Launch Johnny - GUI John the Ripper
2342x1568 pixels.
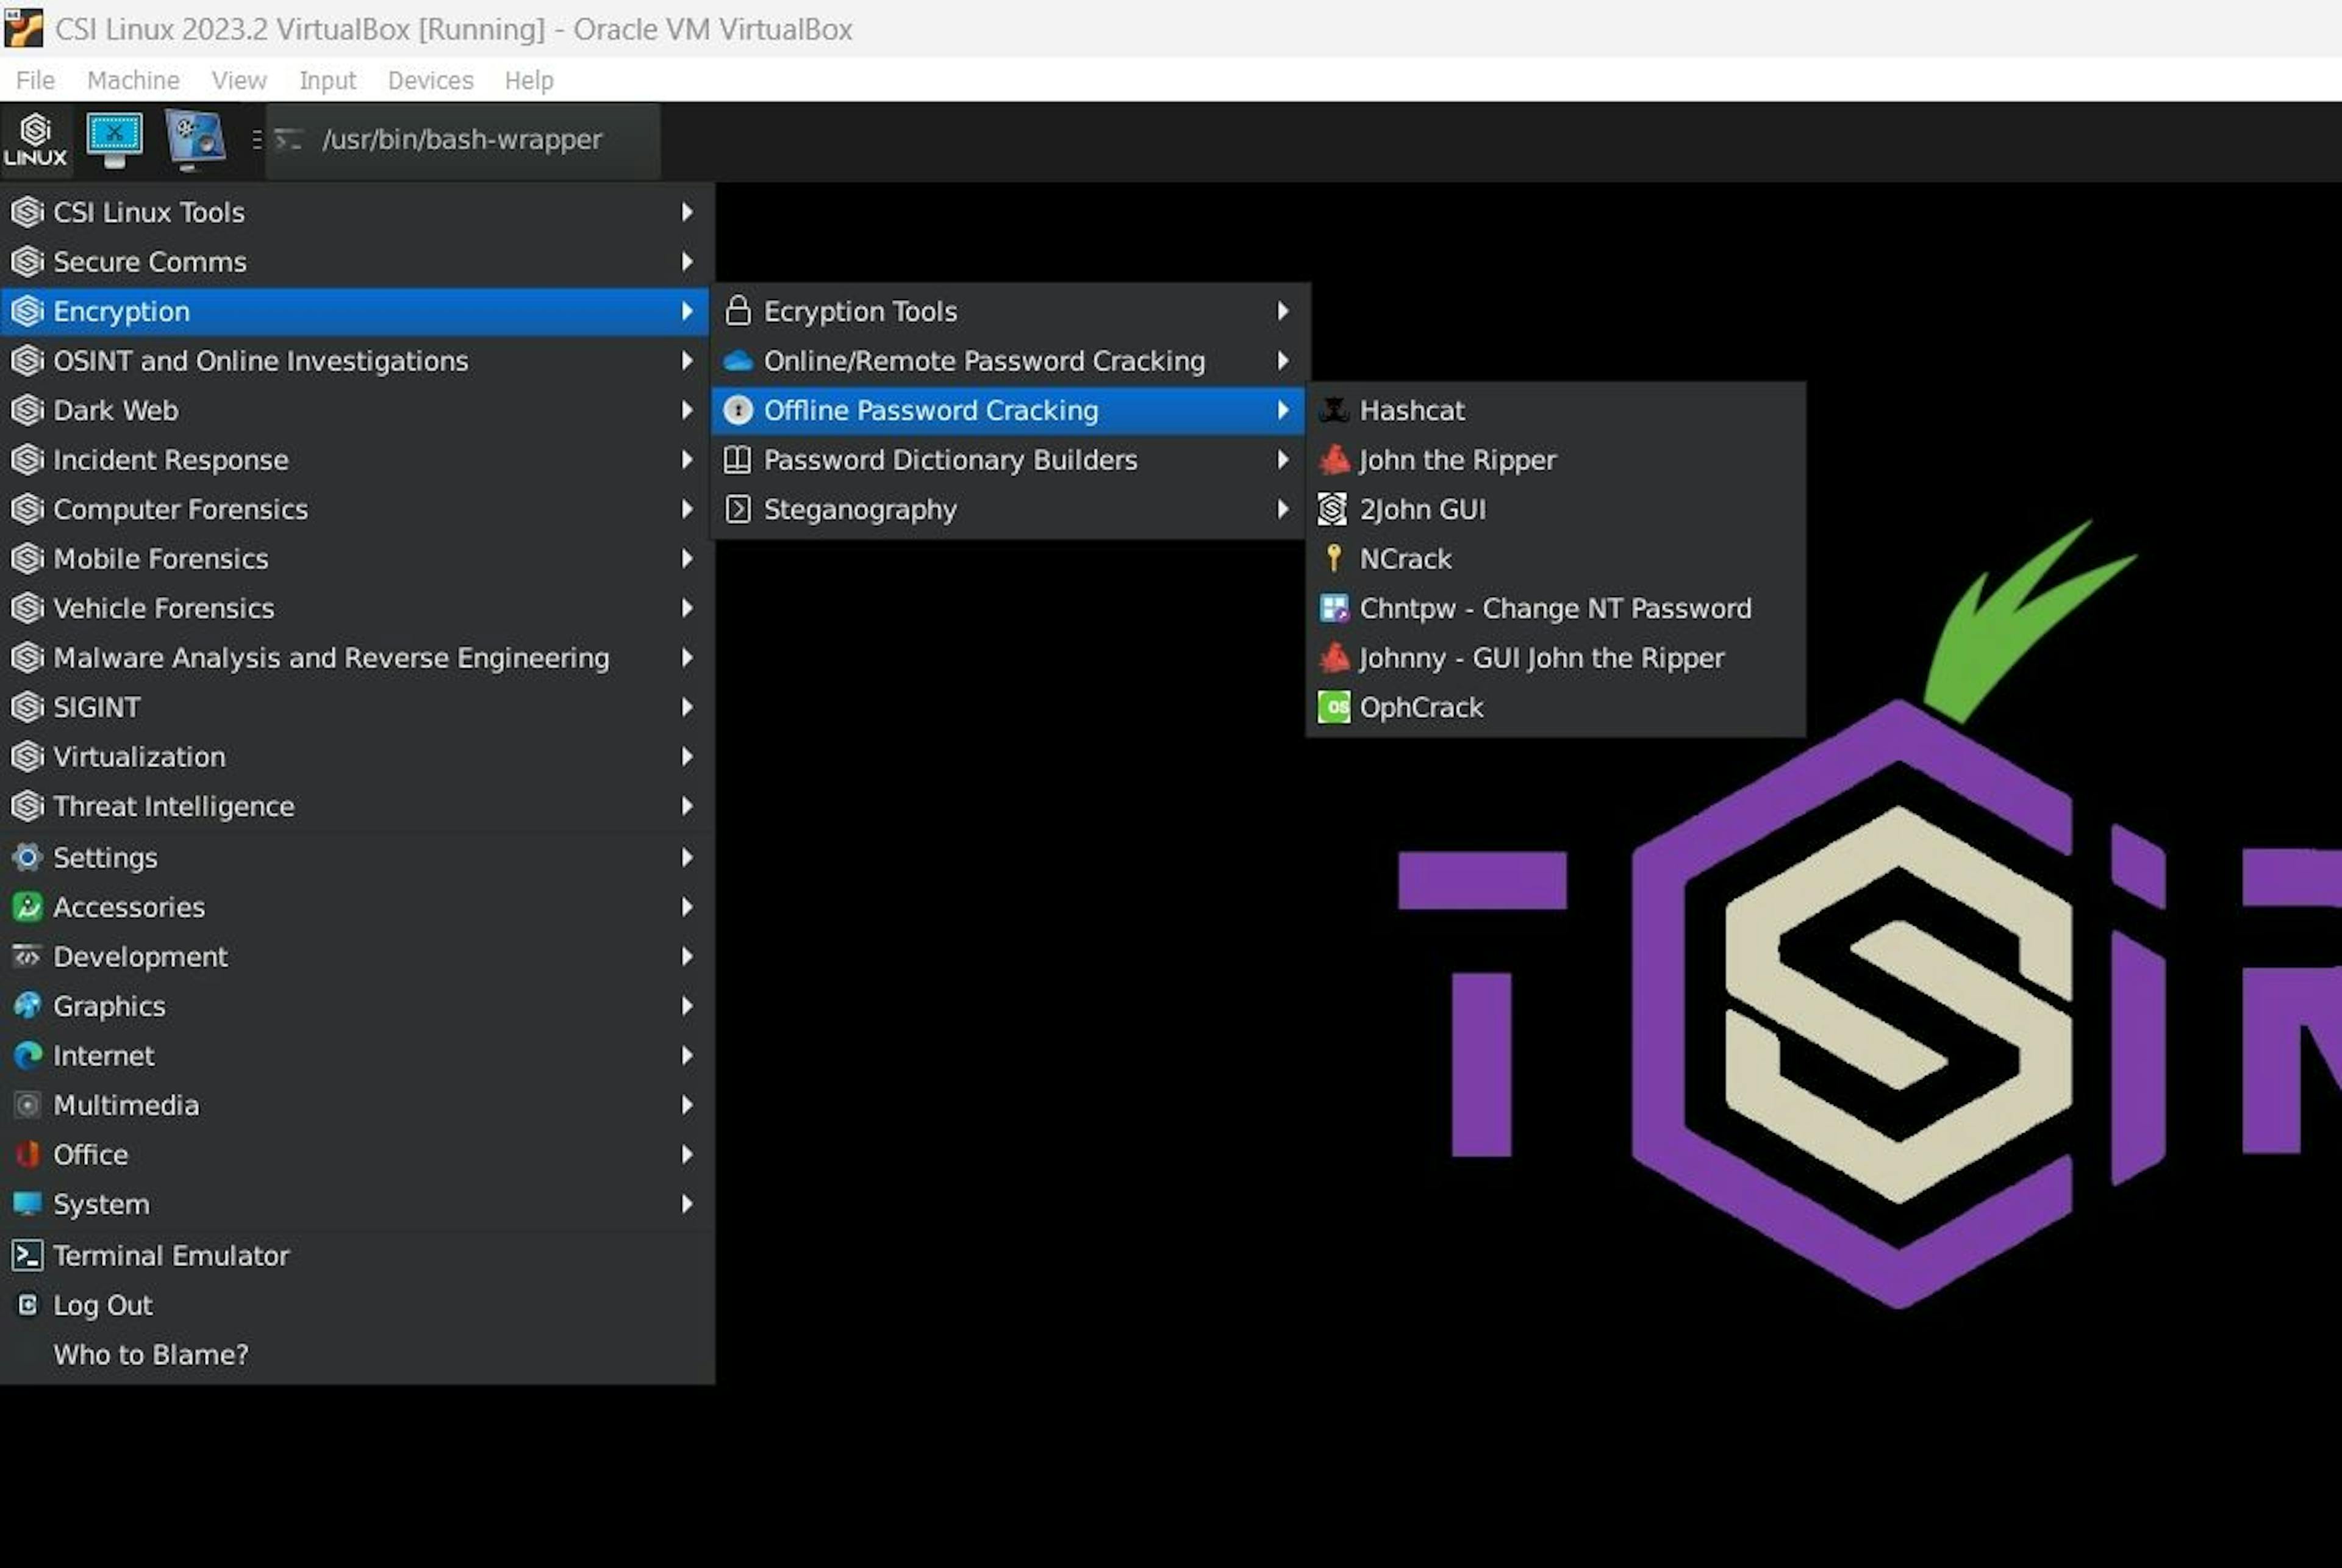click(1540, 658)
